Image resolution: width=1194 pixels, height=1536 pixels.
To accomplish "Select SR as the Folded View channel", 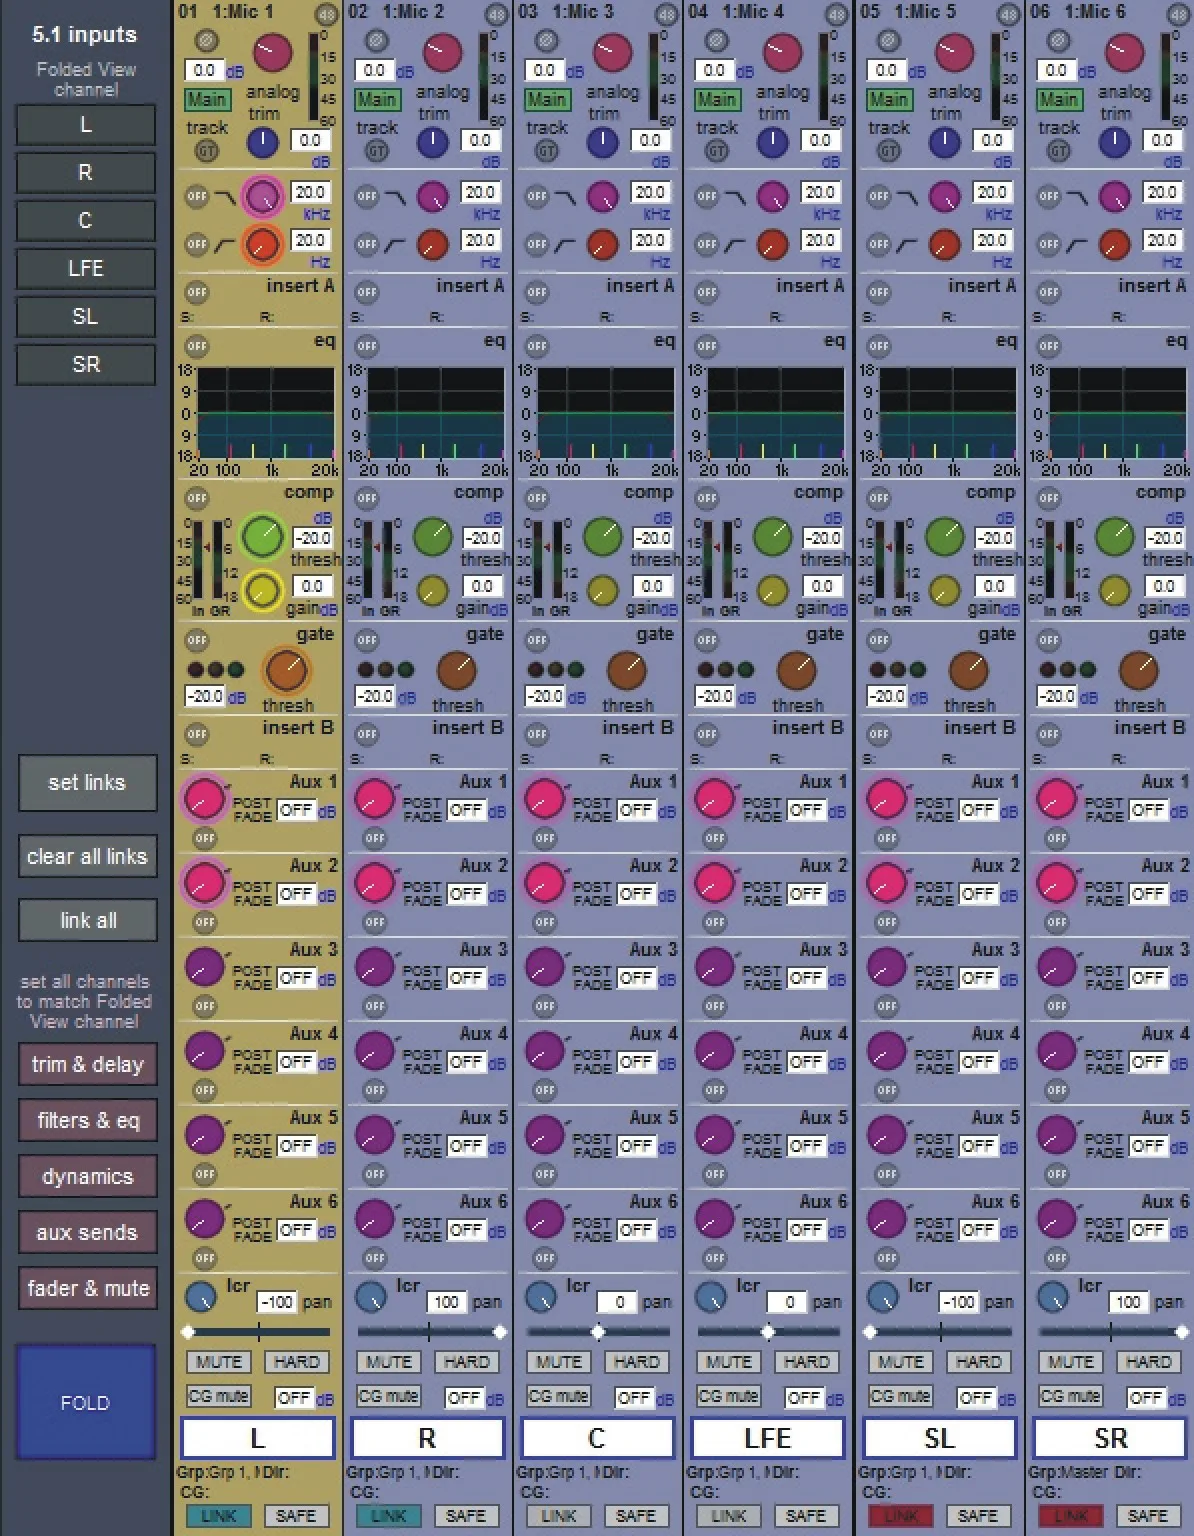I will coord(86,365).
